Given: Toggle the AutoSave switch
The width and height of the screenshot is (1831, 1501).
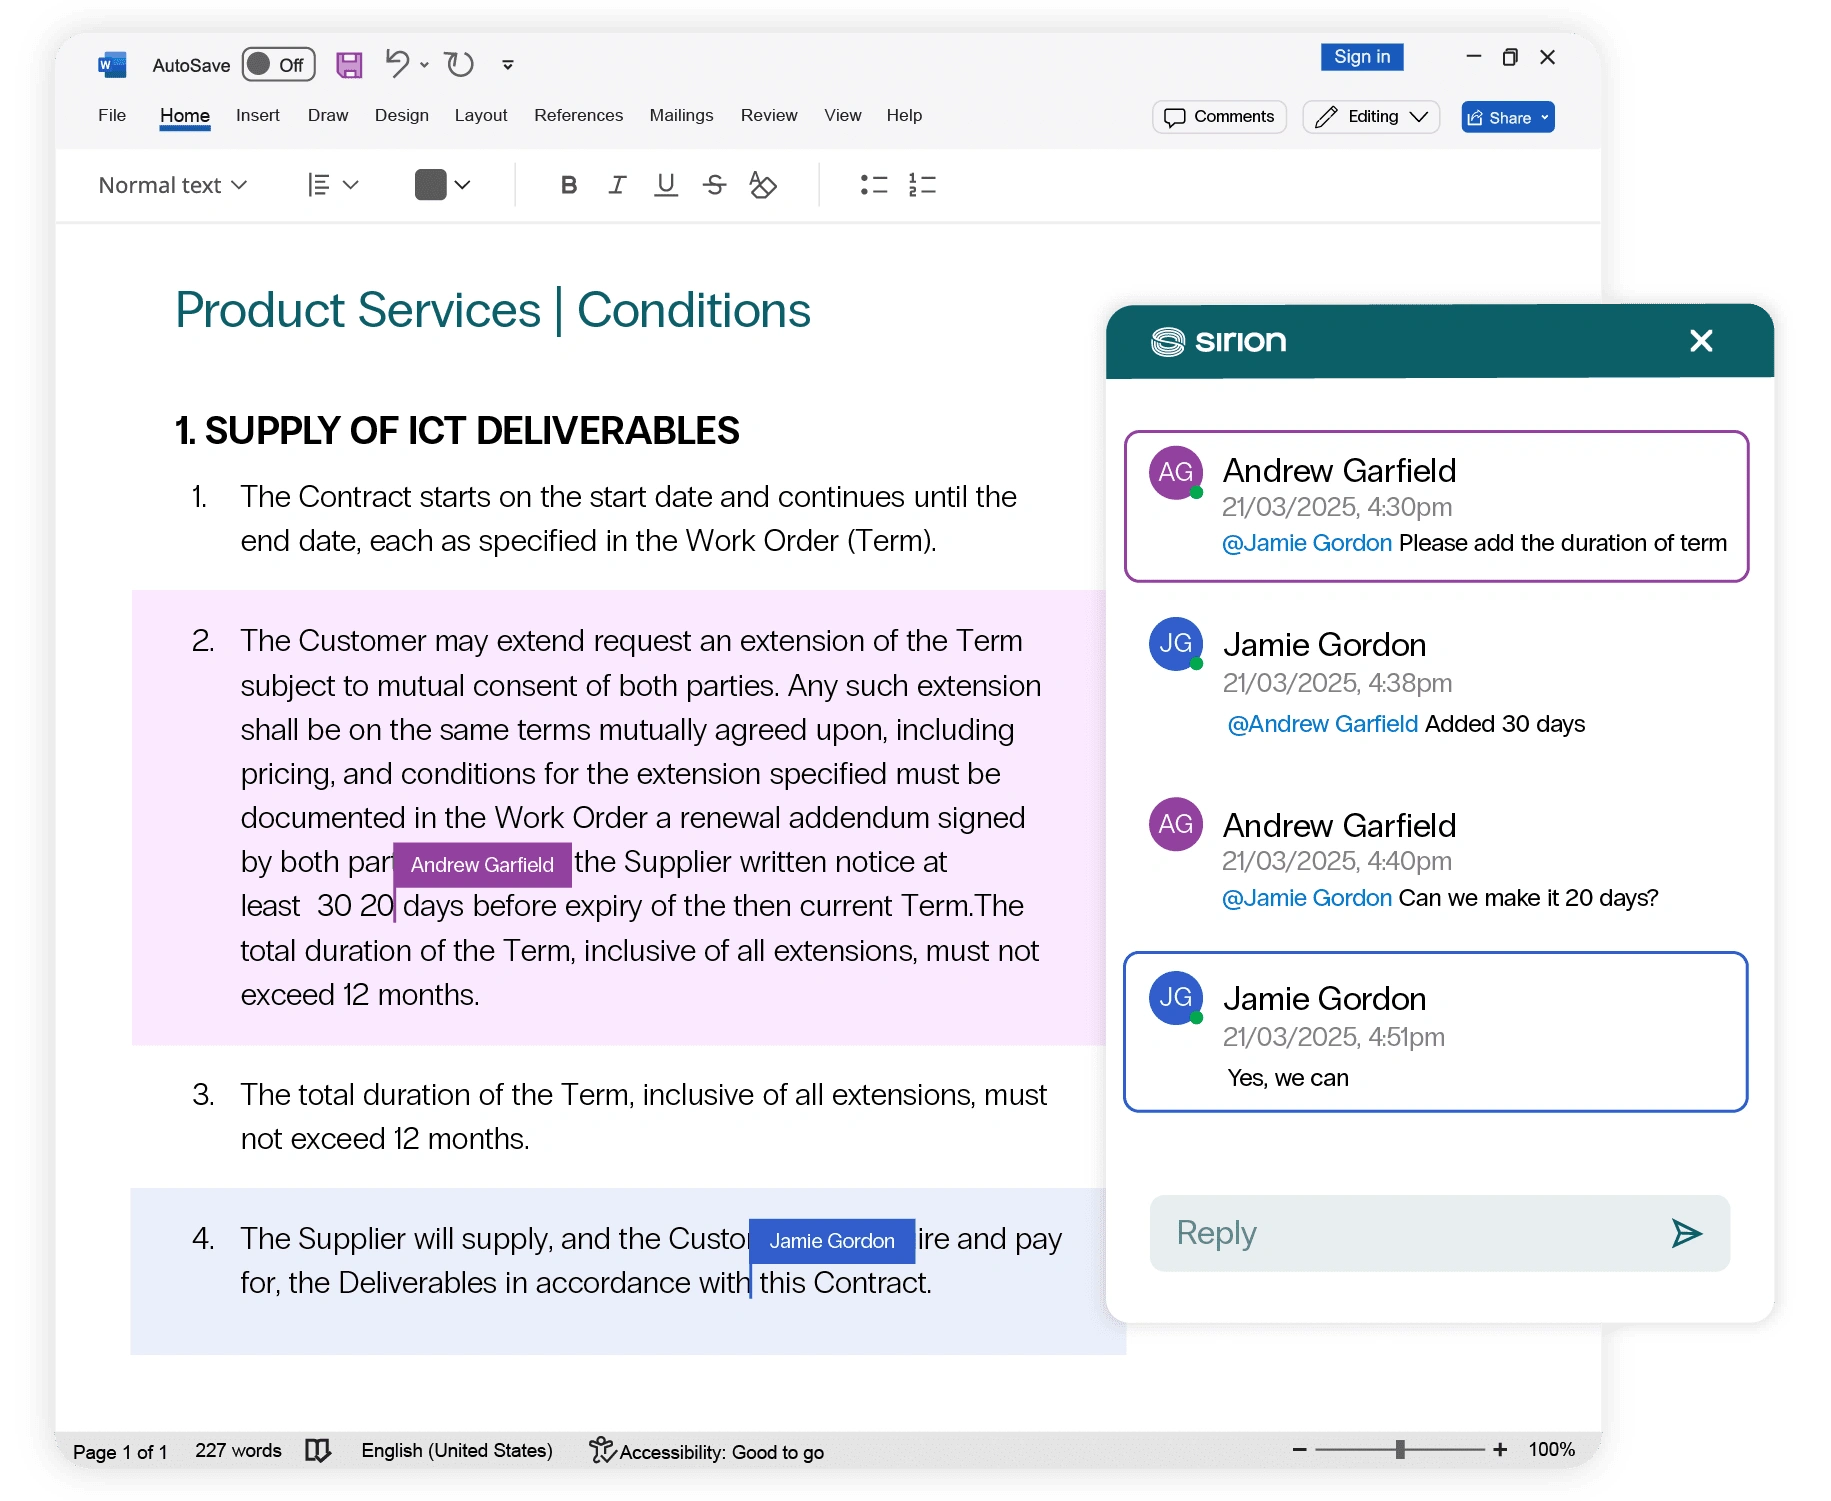Looking at the screenshot, I should [x=278, y=65].
